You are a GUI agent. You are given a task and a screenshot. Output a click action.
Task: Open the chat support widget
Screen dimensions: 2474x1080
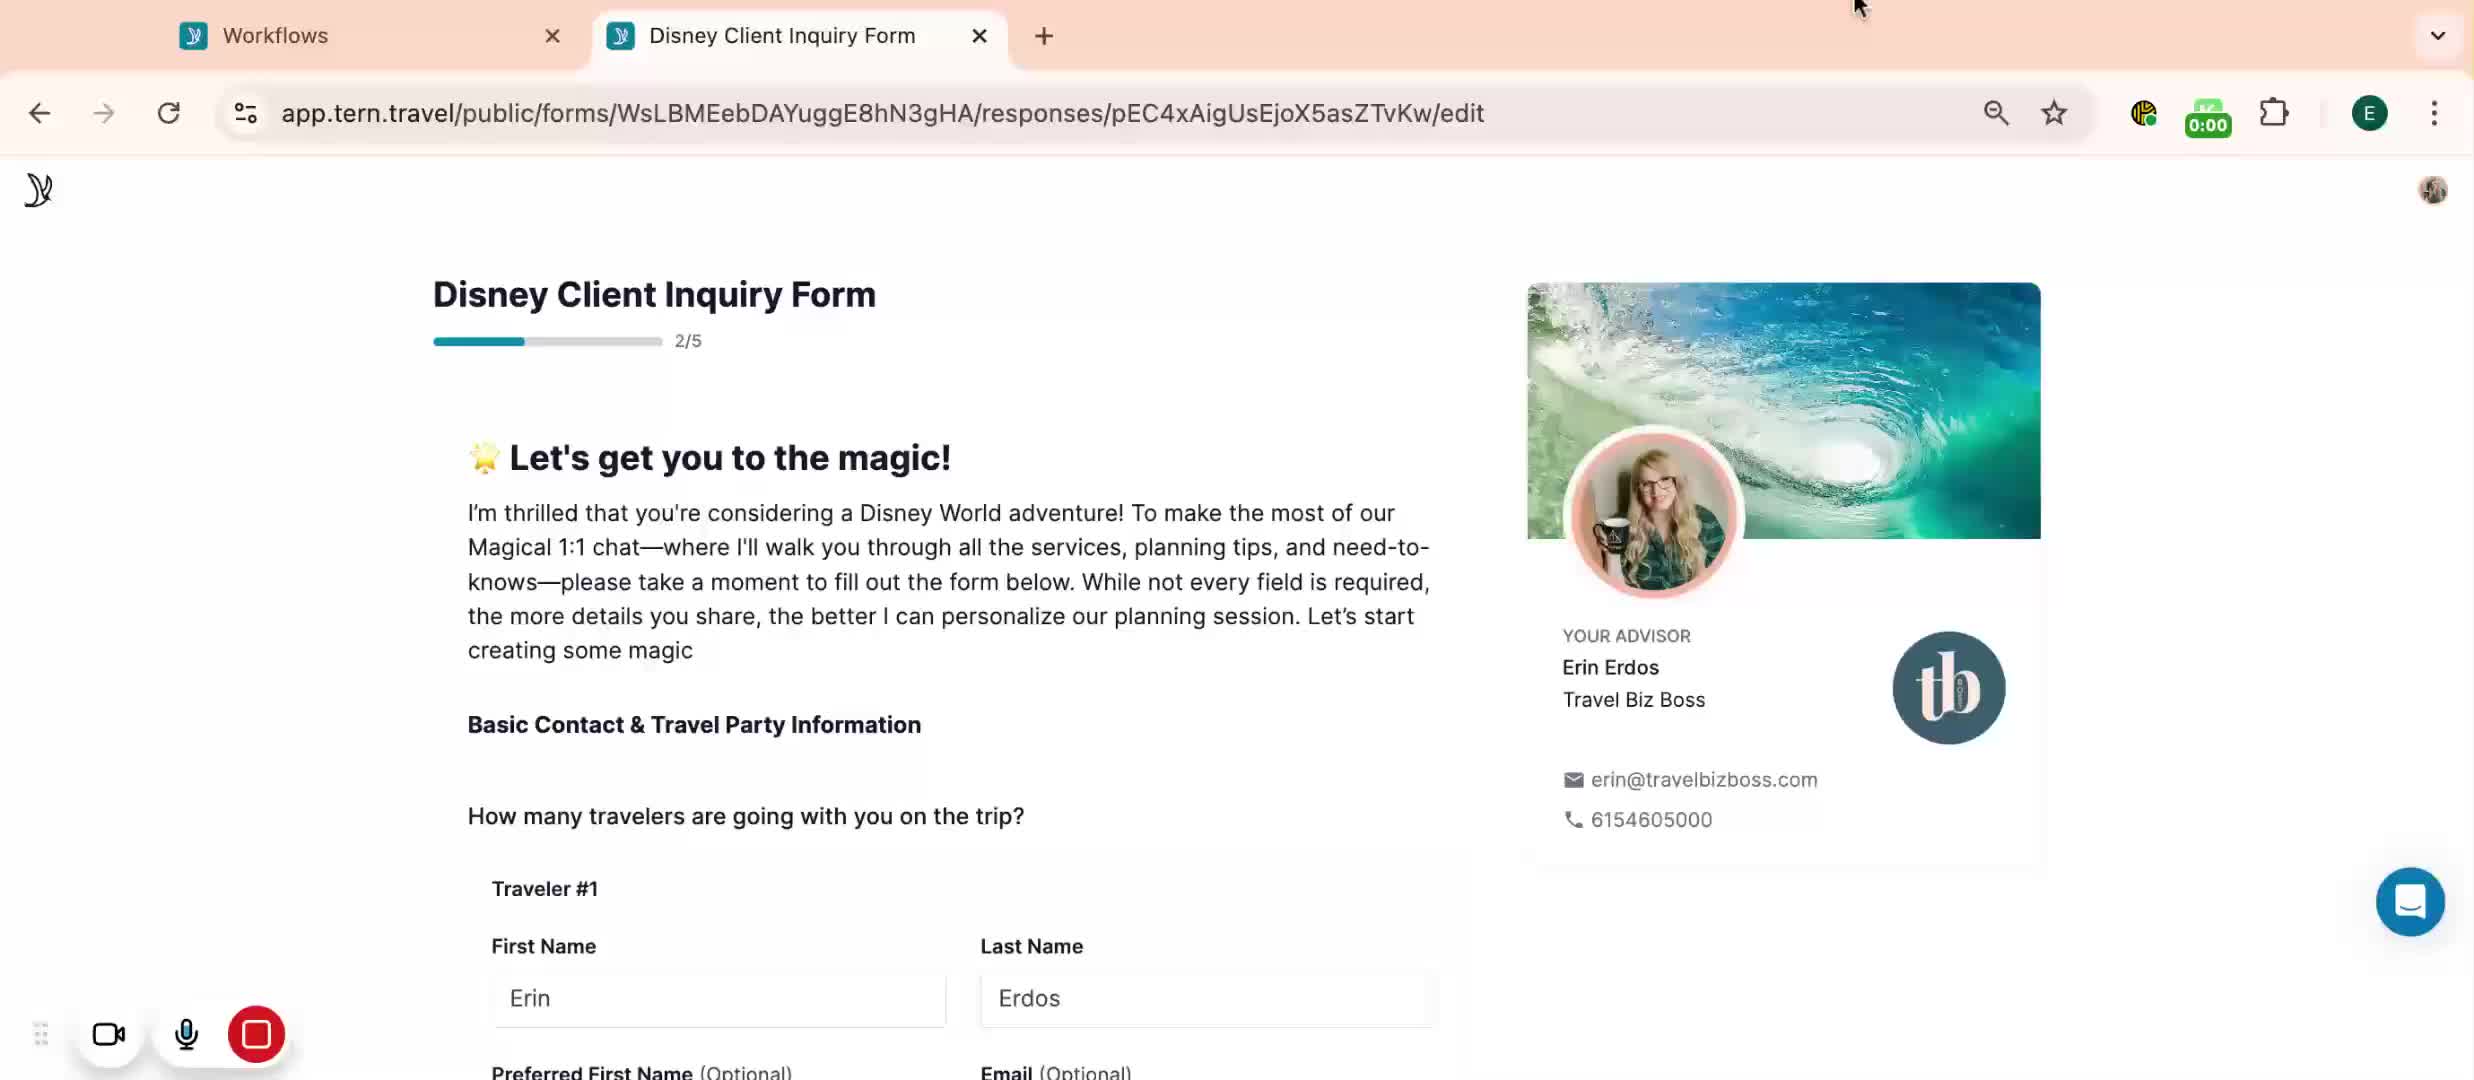point(2410,902)
